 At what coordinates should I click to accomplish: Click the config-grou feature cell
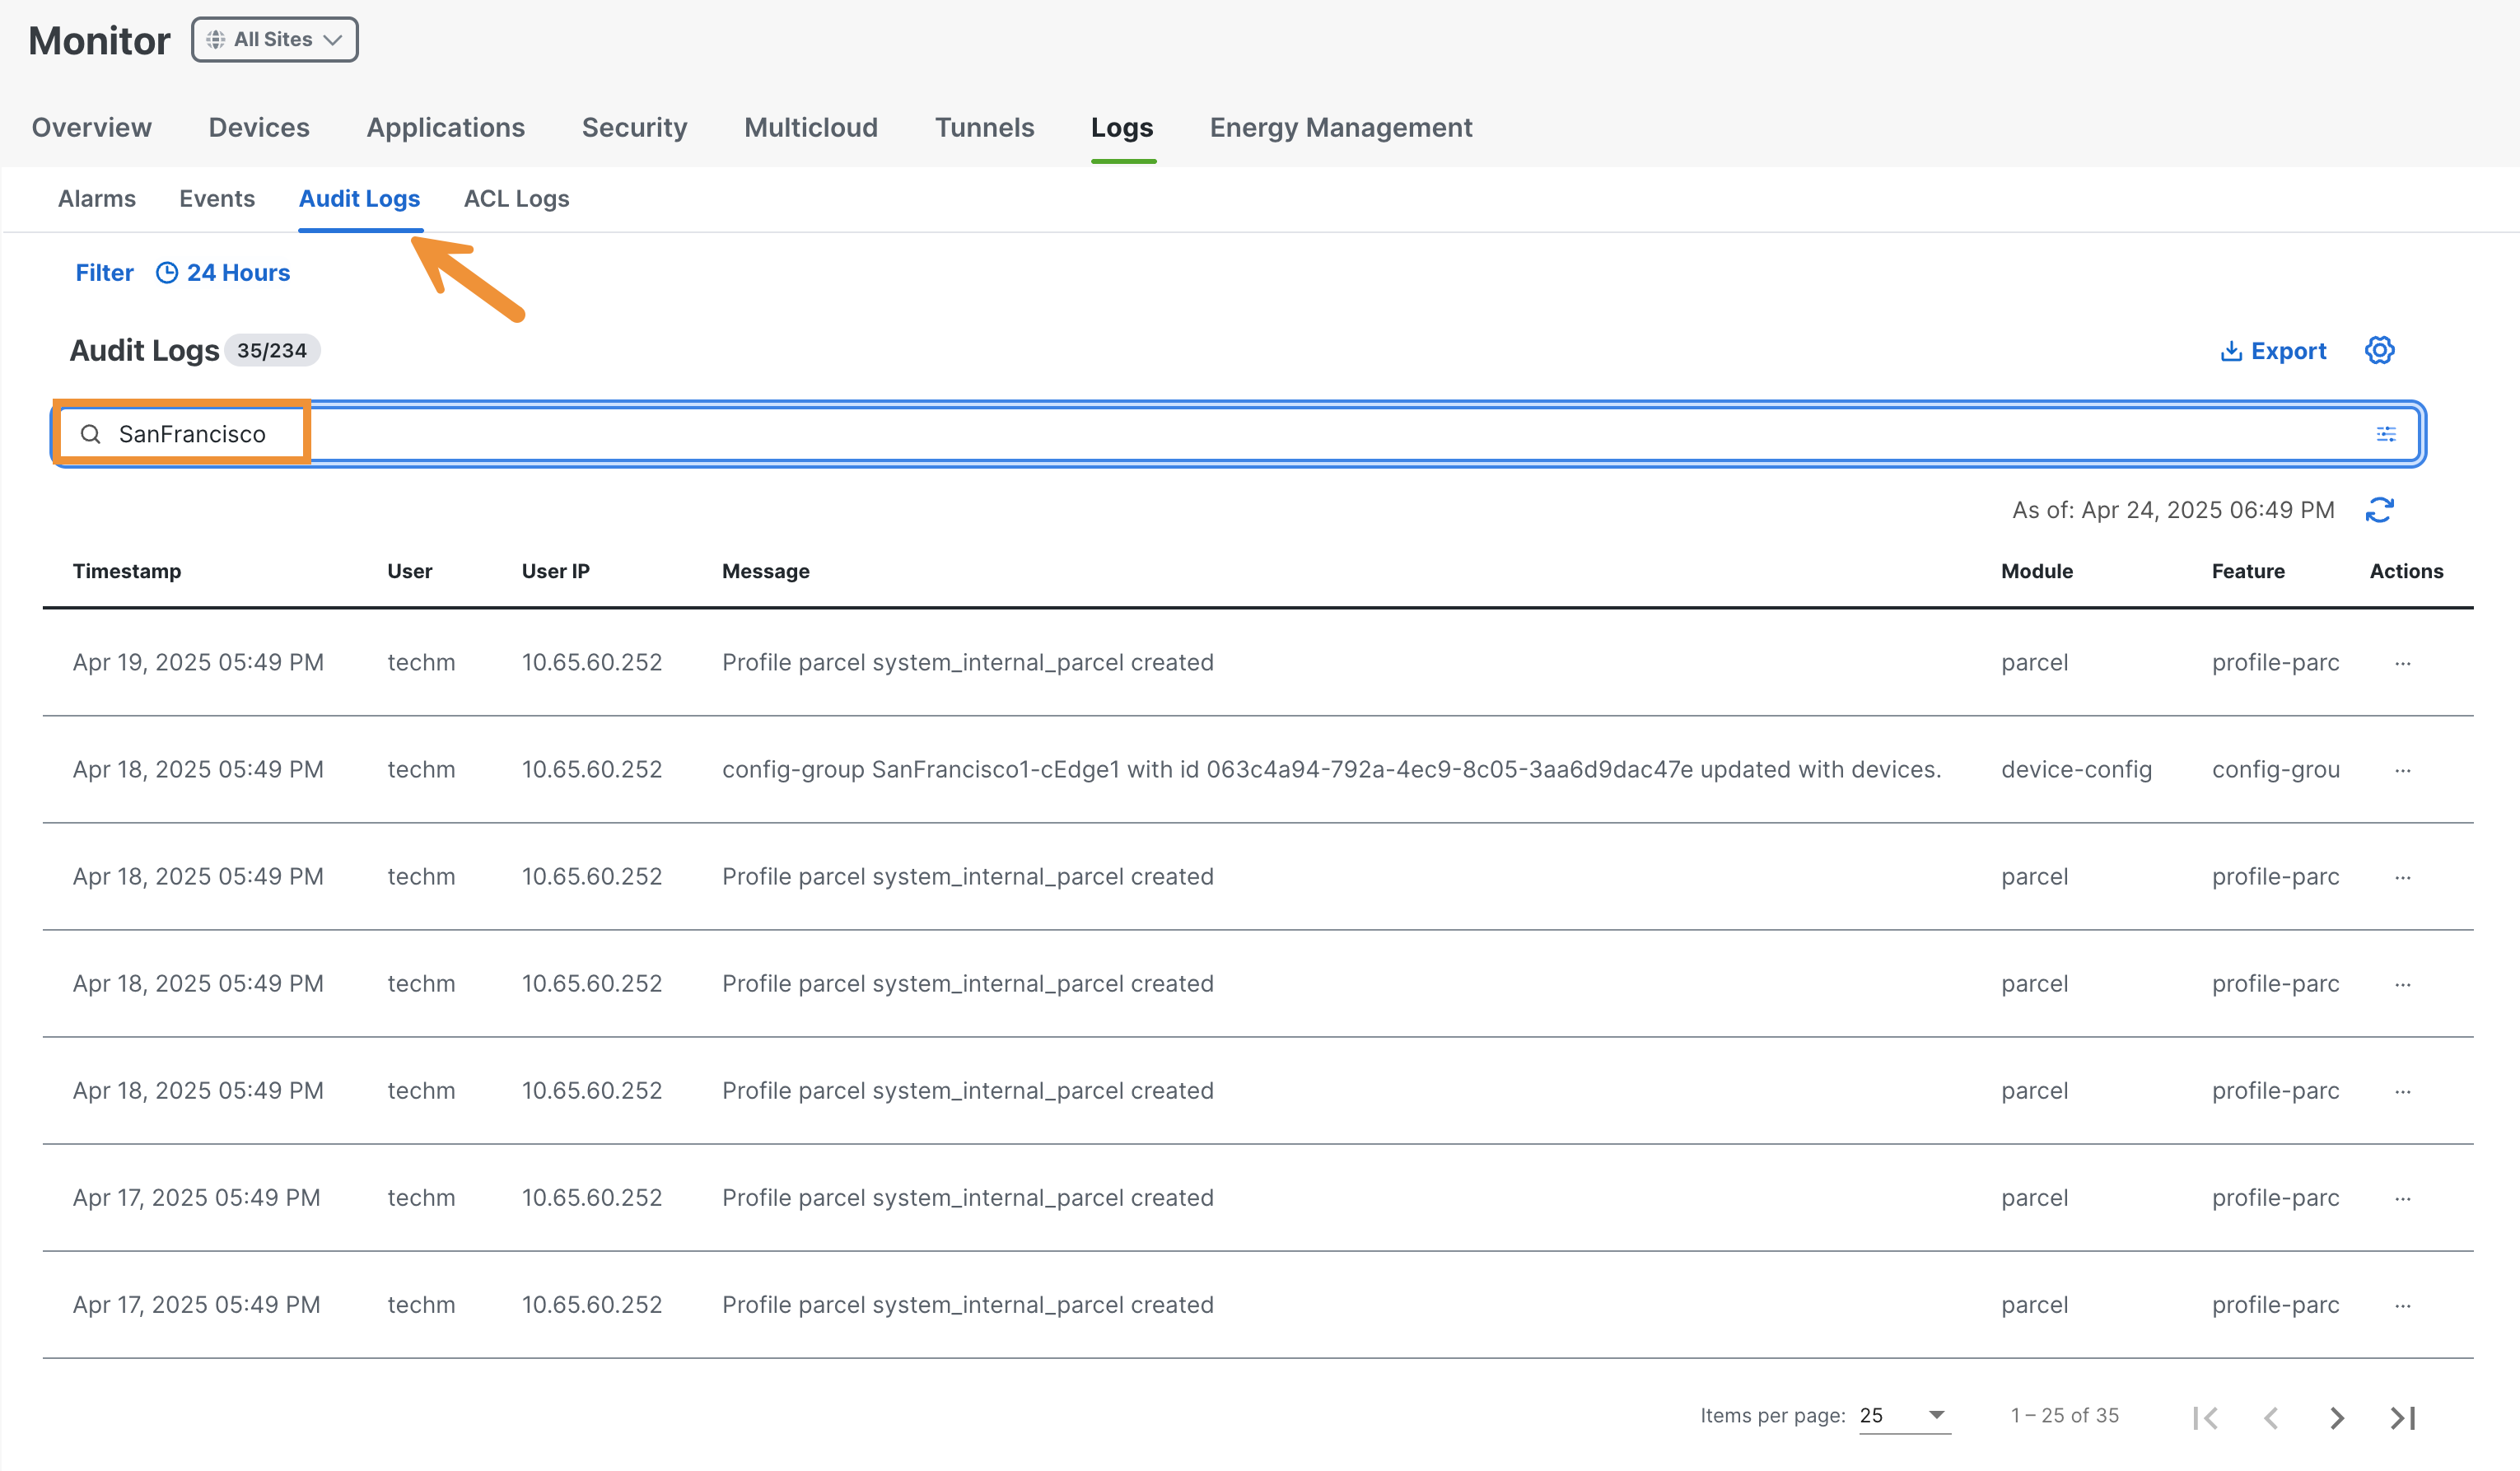click(x=2275, y=769)
